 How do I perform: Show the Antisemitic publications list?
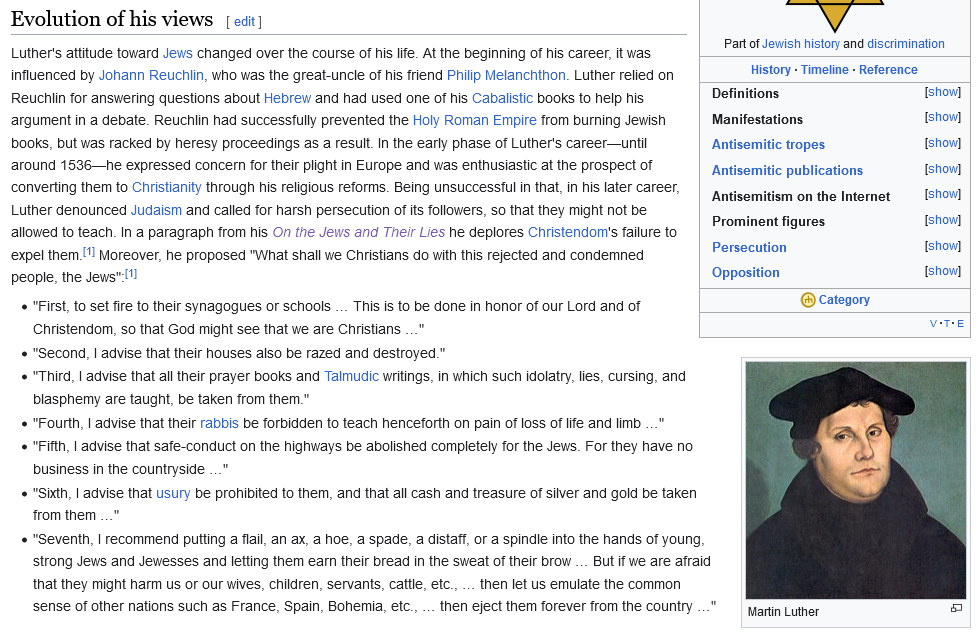point(942,169)
